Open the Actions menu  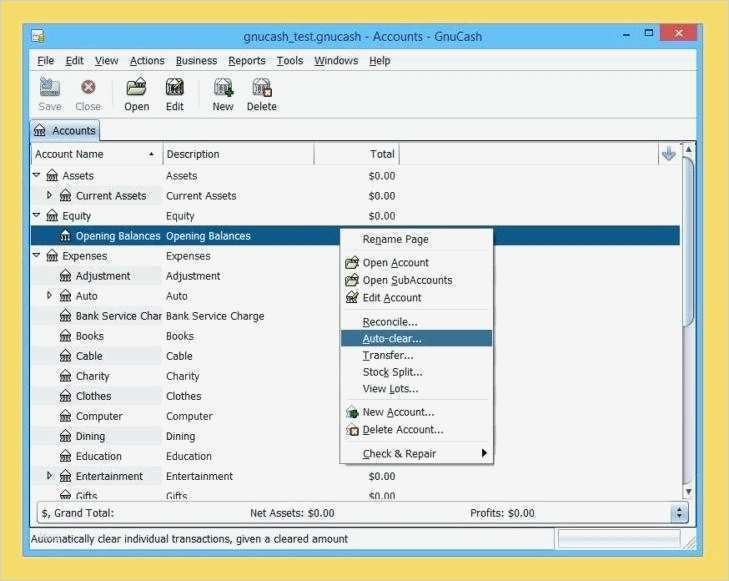tap(147, 61)
